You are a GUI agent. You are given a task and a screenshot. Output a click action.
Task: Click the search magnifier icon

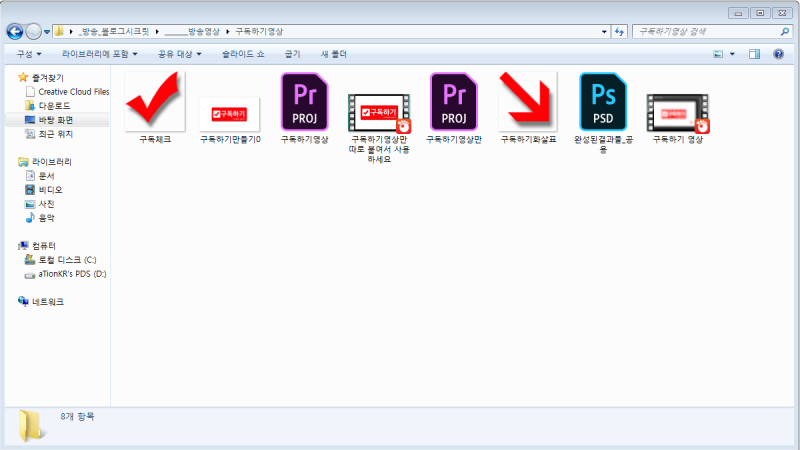(x=785, y=32)
